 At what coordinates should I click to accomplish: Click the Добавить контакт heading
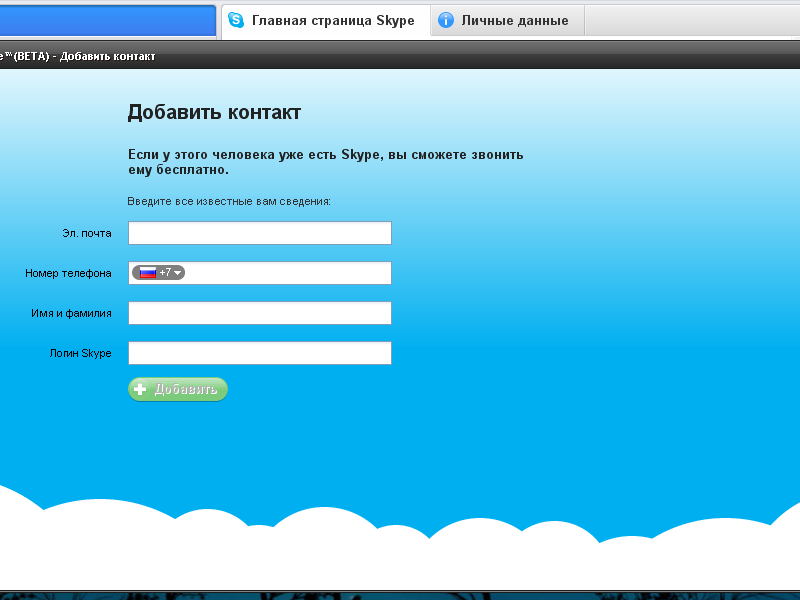(x=214, y=112)
